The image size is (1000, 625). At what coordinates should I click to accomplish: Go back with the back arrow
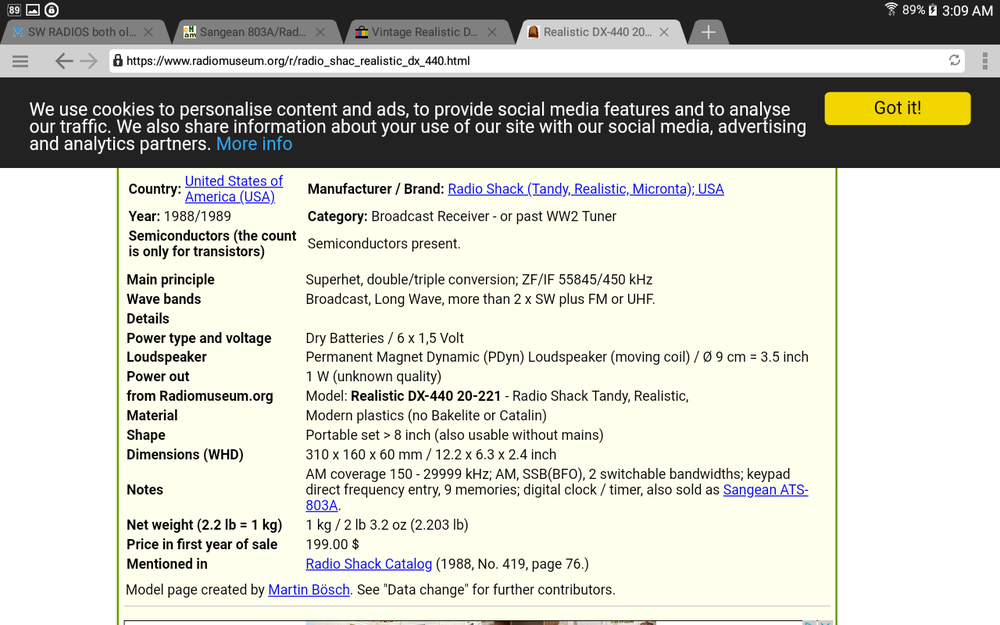[x=63, y=61]
